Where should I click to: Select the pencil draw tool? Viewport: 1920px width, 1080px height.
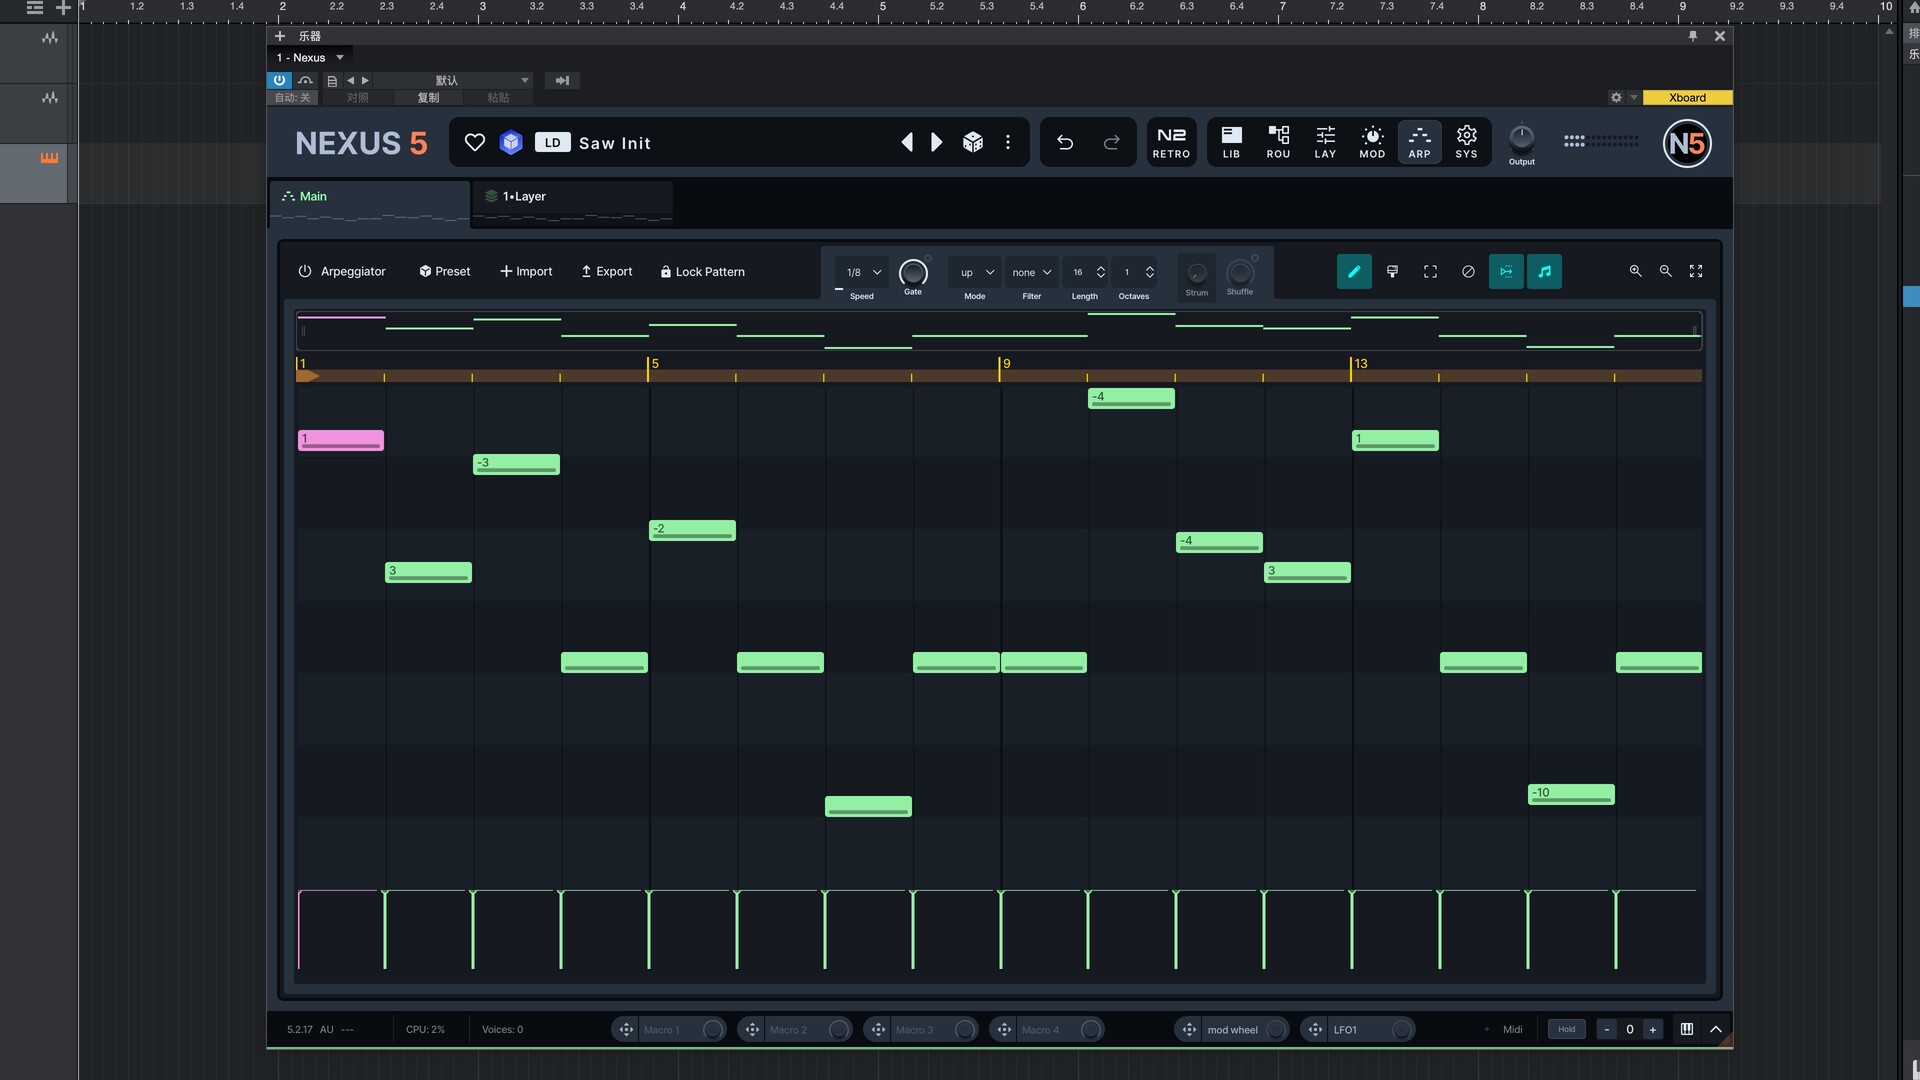click(1354, 272)
